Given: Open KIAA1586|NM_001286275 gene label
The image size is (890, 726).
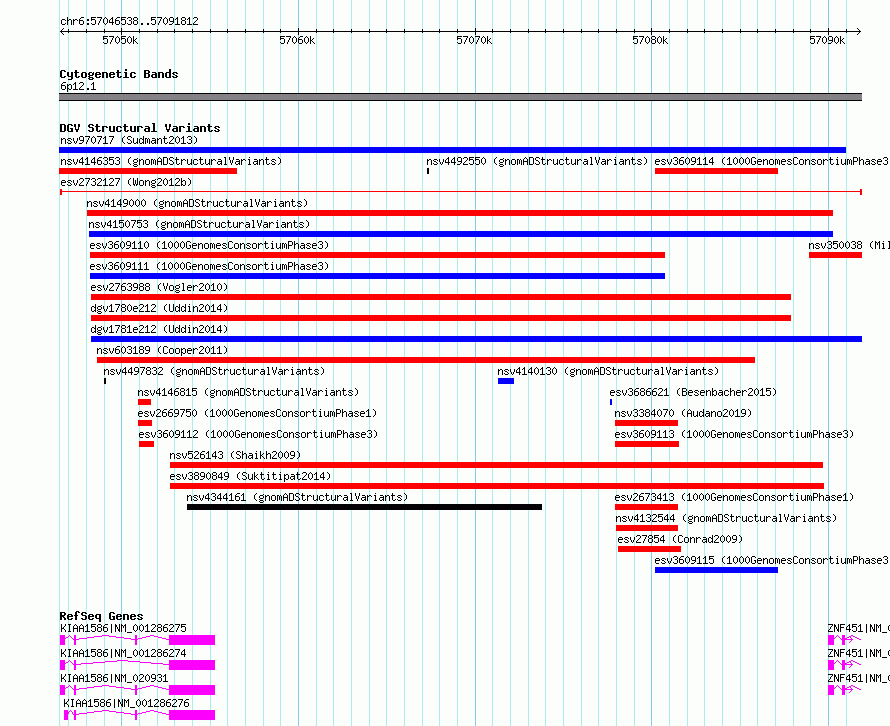Looking at the screenshot, I should 123,628.
